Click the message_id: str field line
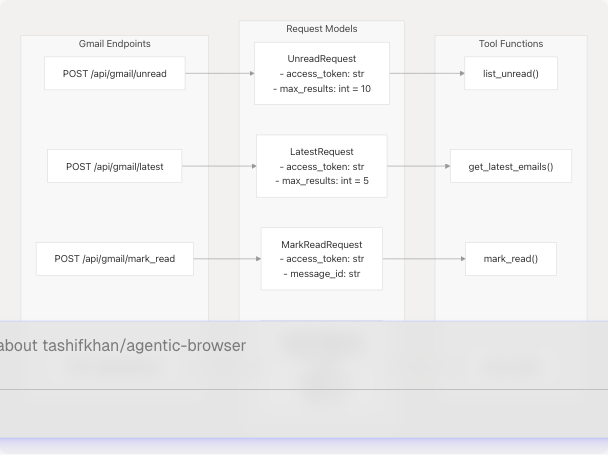 tap(321, 273)
